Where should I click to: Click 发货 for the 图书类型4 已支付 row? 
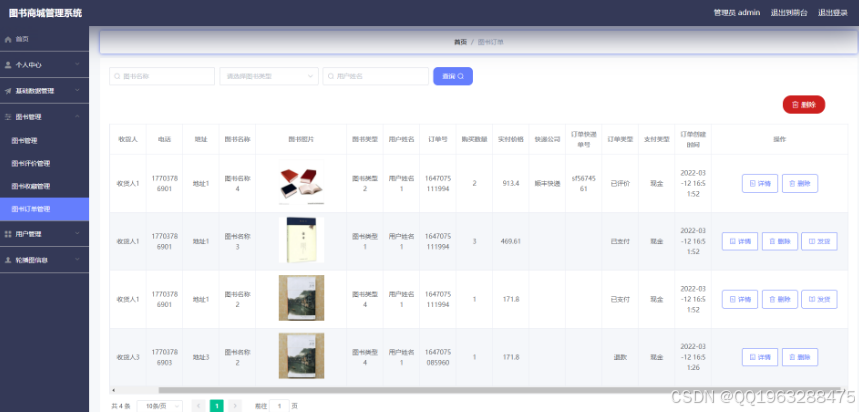(820, 299)
